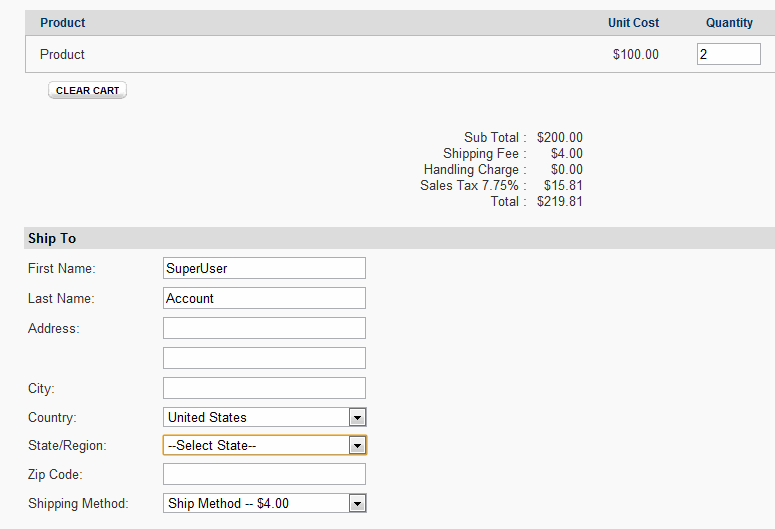The width and height of the screenshot is (775, 529).
Task: Select the Product item name in cart row
Action: coord(62,54)
